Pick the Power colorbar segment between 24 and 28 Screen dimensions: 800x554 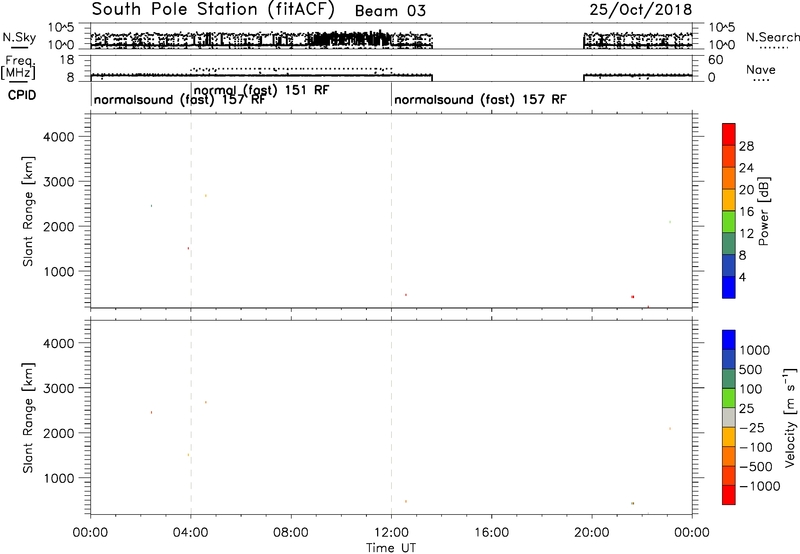point(729,156)
